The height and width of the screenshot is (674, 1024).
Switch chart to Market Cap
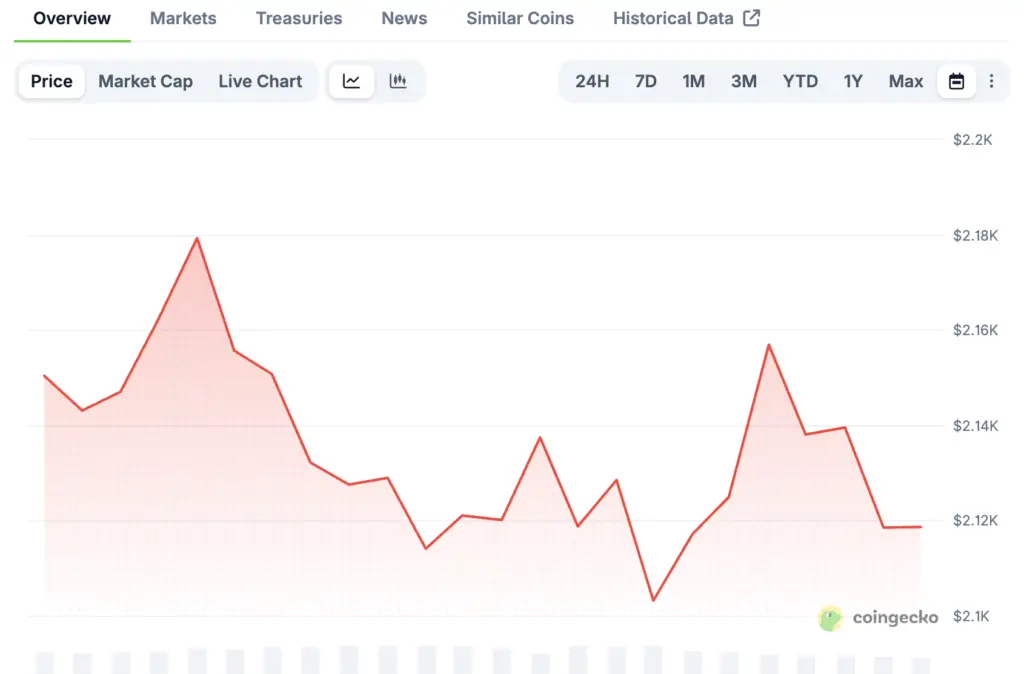pyautogui.click(x=145, y=81)
